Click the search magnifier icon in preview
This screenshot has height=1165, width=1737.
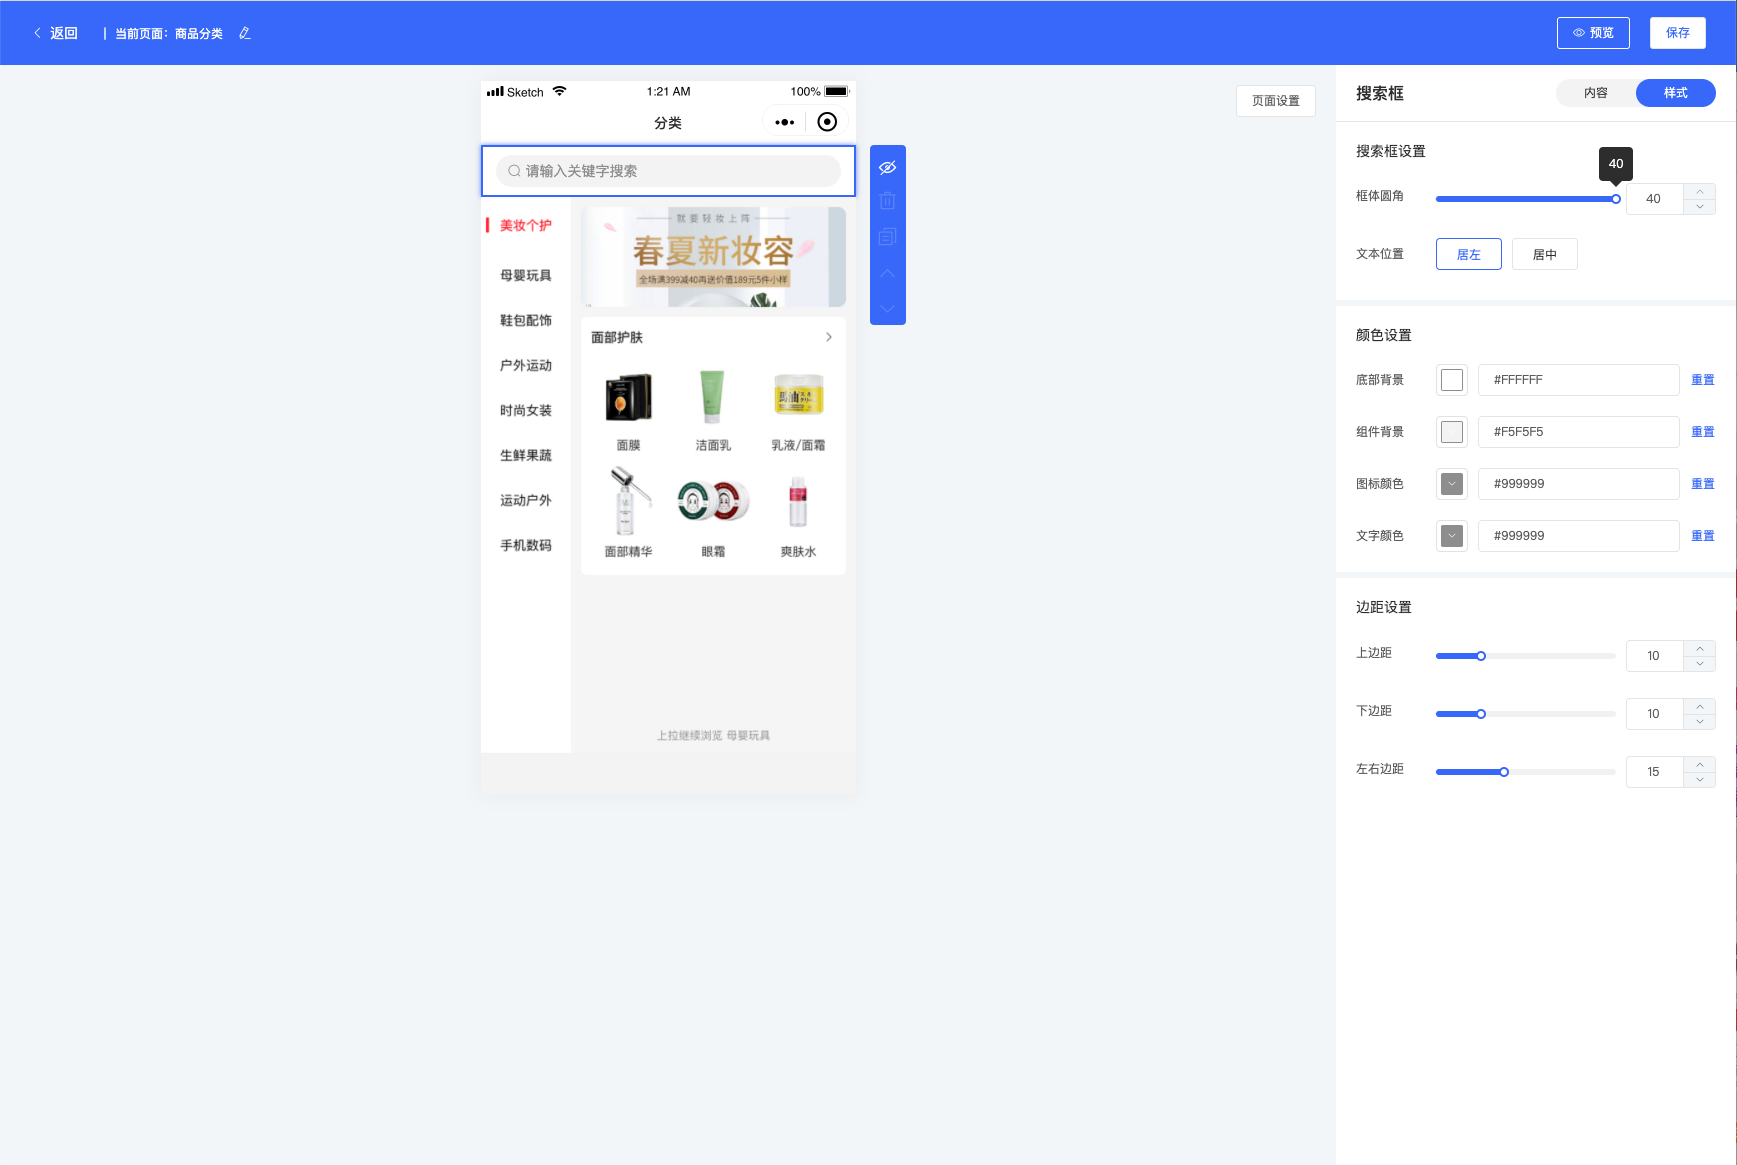coord(514,171)
